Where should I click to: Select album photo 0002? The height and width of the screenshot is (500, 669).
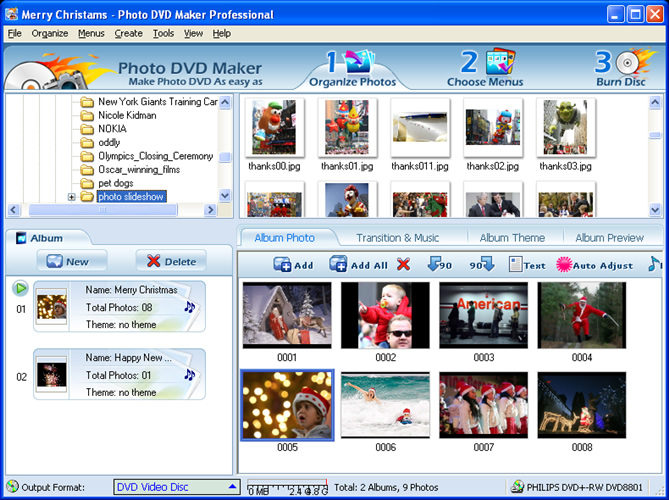[x=385, y=315]
